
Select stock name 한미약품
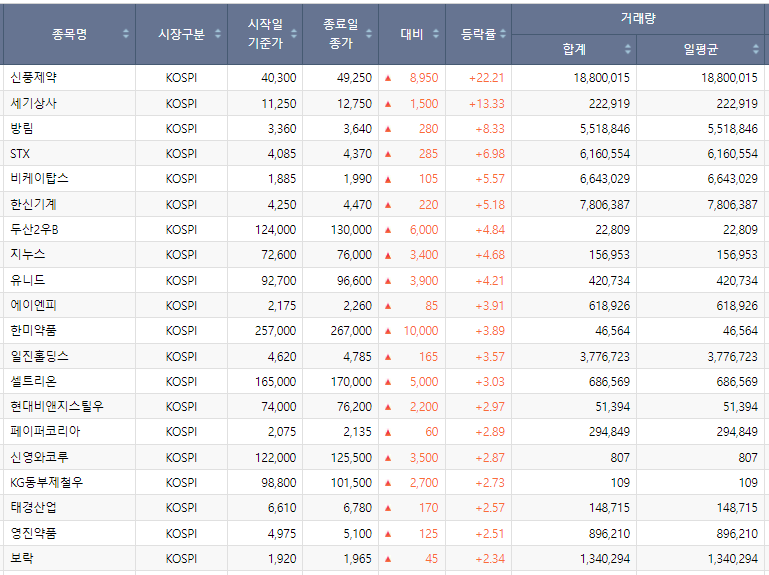pyautogui.click(x=33, y=331)
